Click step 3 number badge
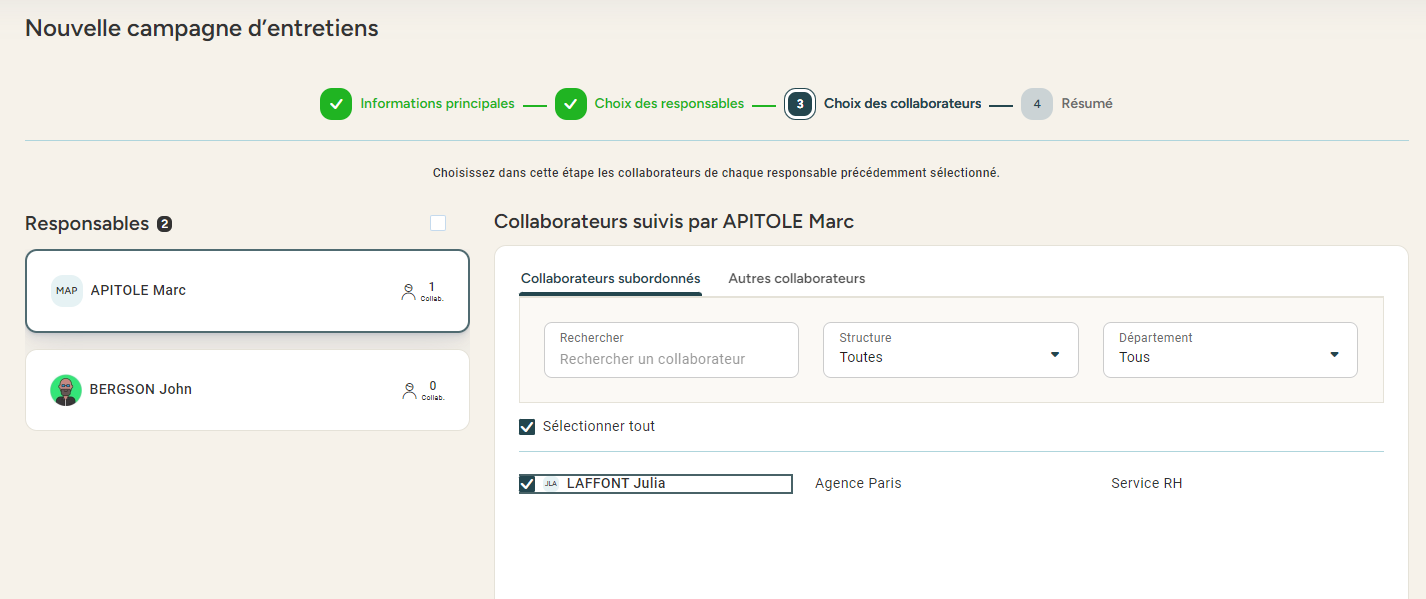Image resolution: width=1426 pixels, height=599 pixels. click(x=800, y=104)
